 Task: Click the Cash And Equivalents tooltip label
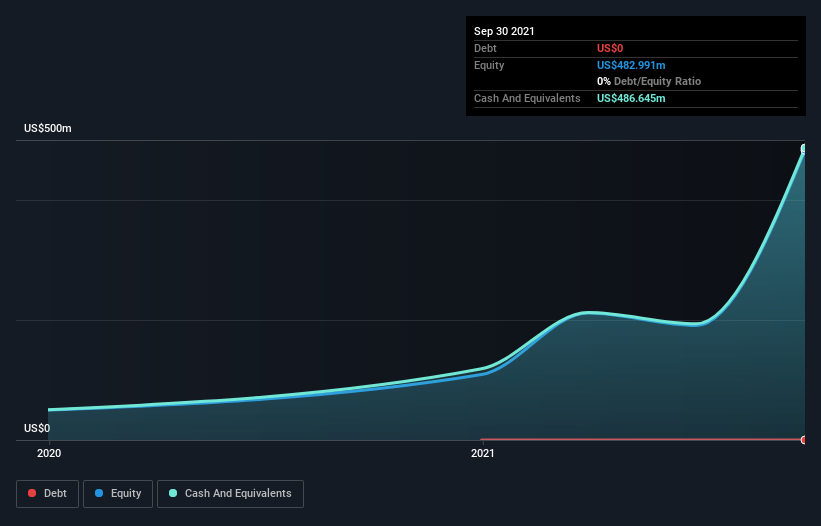[x=527, y=98]
